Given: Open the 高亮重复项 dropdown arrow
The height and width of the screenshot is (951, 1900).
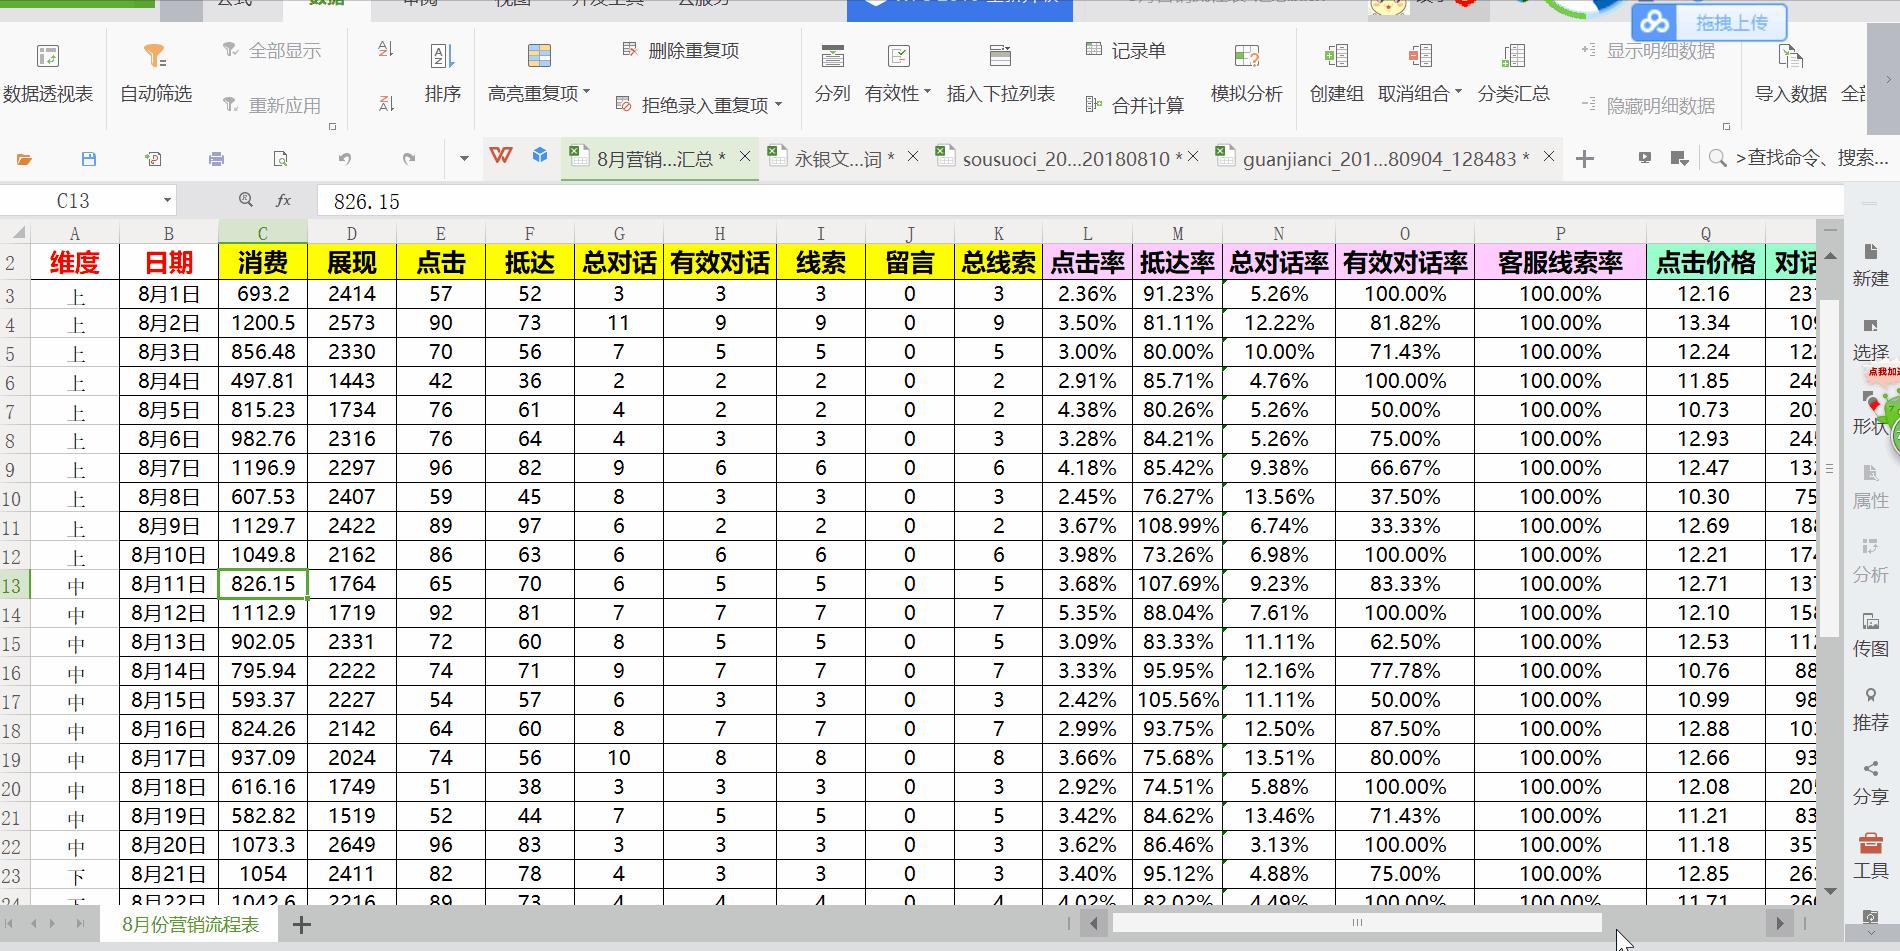Looking at the screenshot, I should 584,92.
